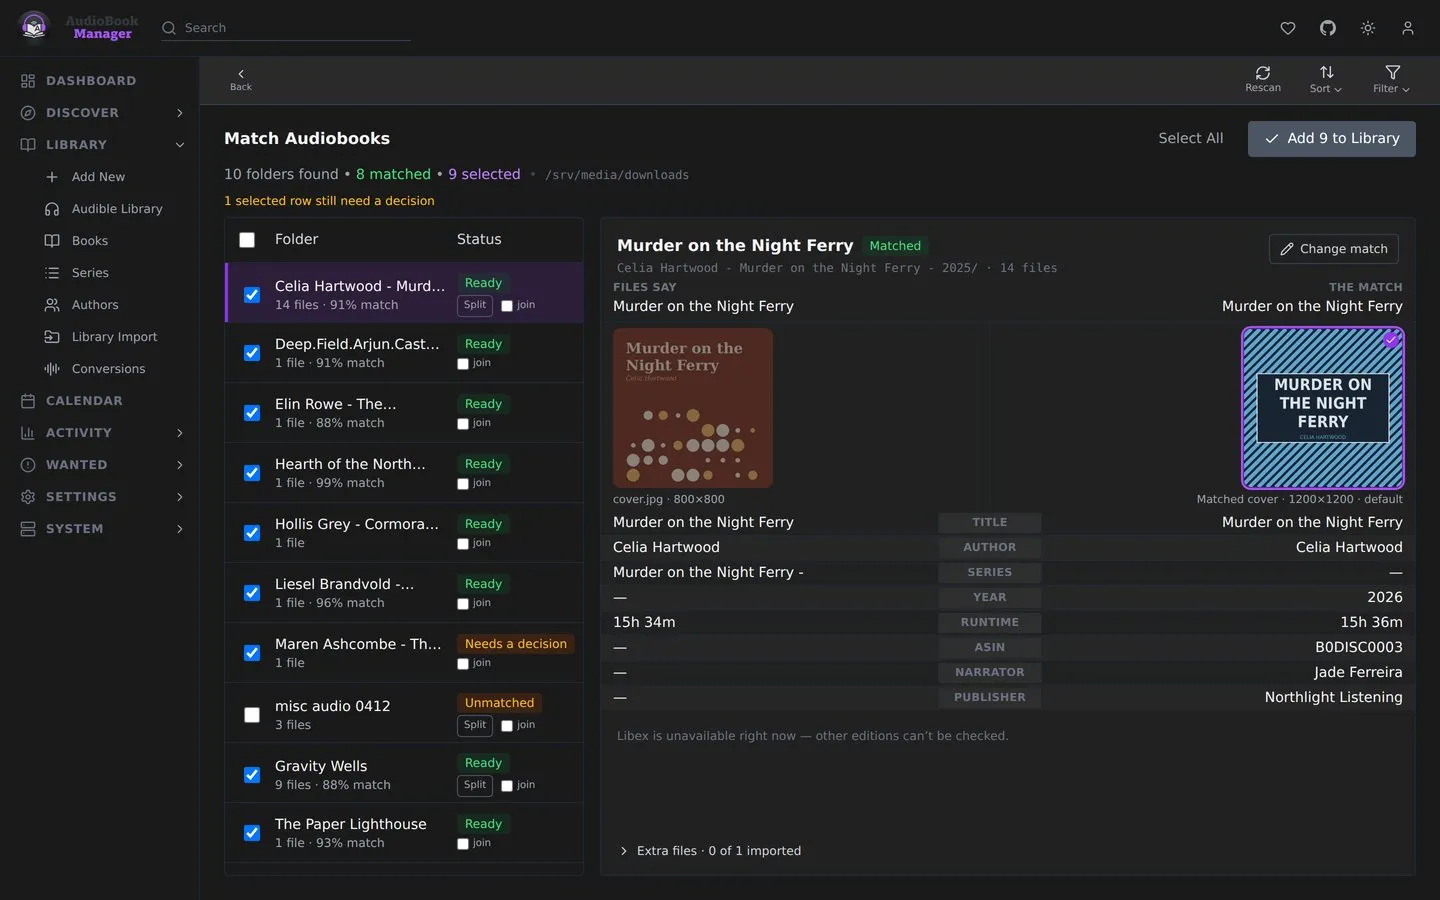
Task: Uncheck the Celia Hartwood folder row checkbox
Action: (x=252, y=295)
